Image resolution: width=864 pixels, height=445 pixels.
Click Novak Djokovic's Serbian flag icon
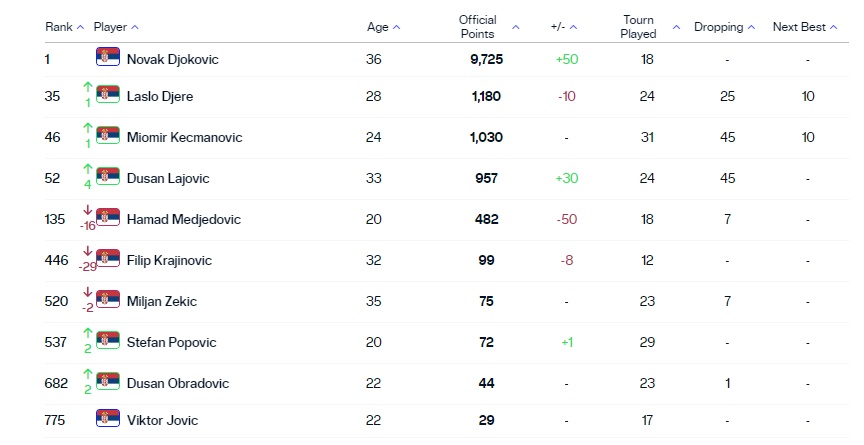click(x=108, y=59)
